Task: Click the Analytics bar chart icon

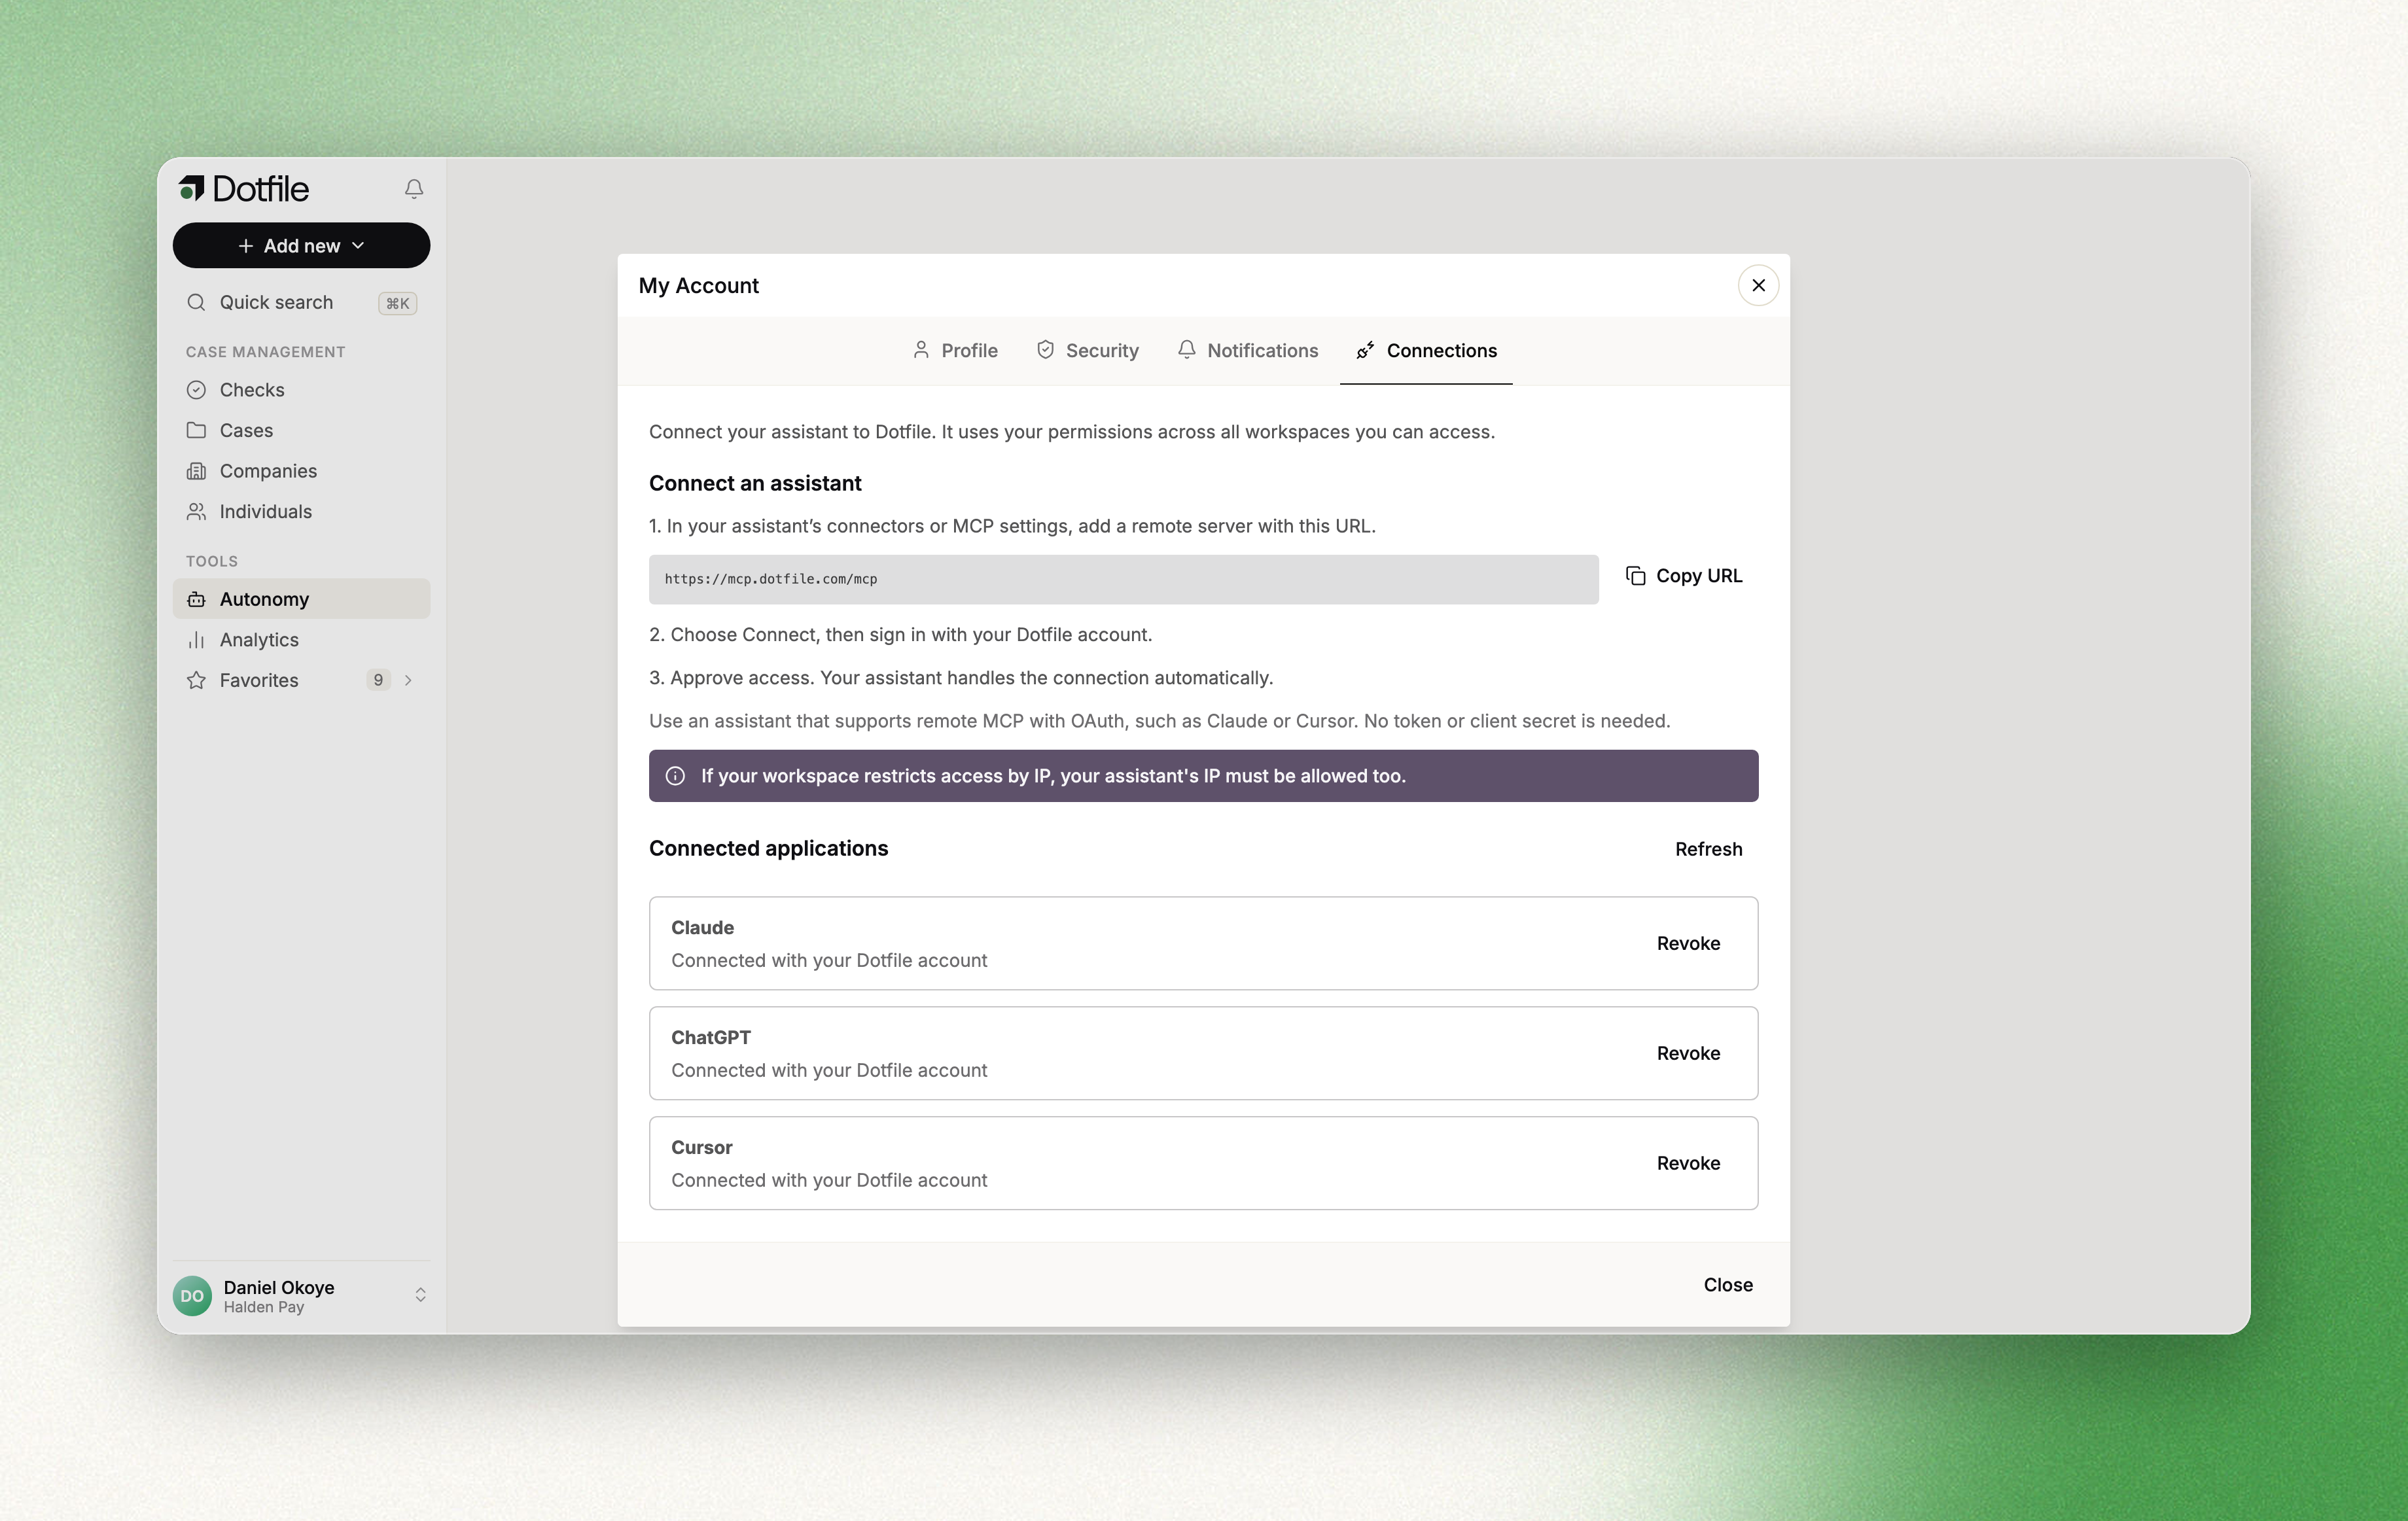Action: coord(196,640)
